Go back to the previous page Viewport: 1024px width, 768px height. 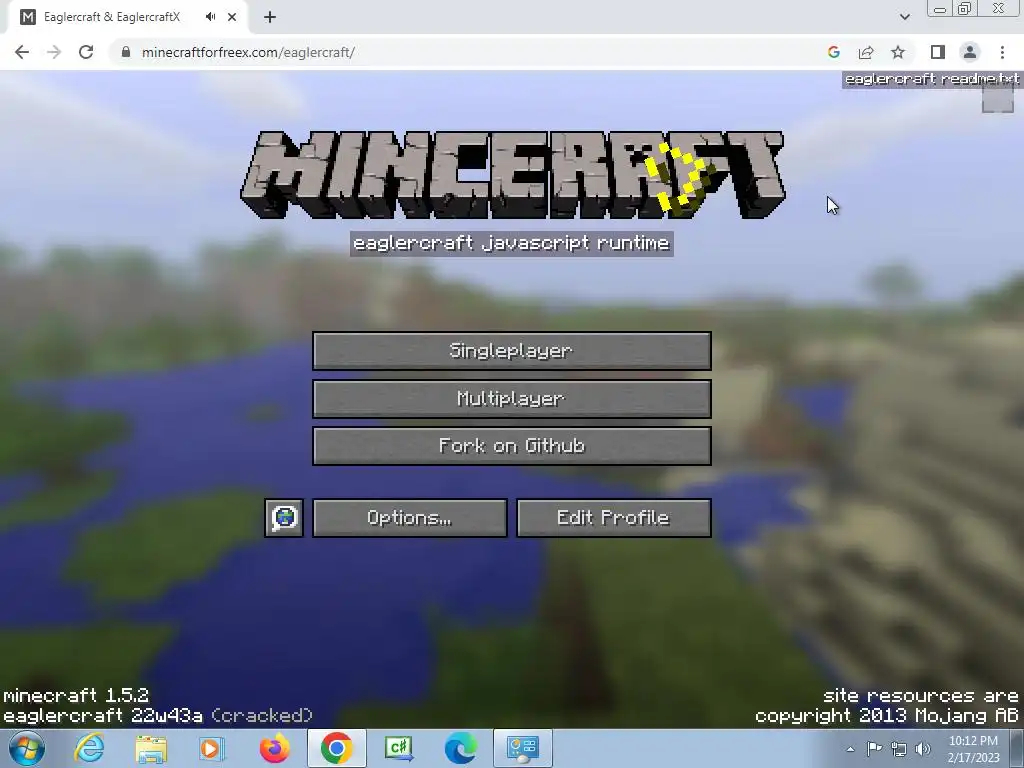click(x=22, y=52)
